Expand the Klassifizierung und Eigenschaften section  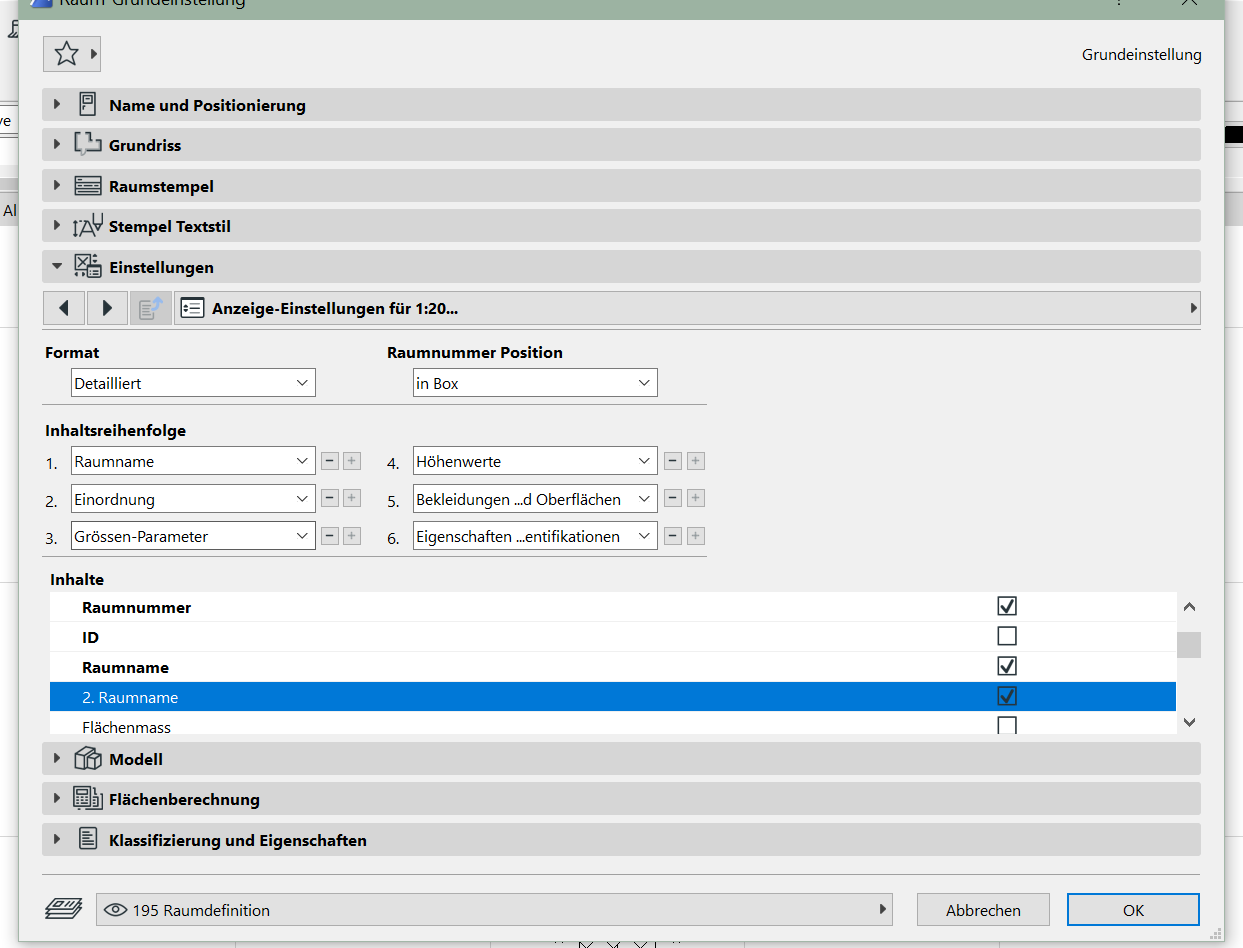(x=57, y=840)
